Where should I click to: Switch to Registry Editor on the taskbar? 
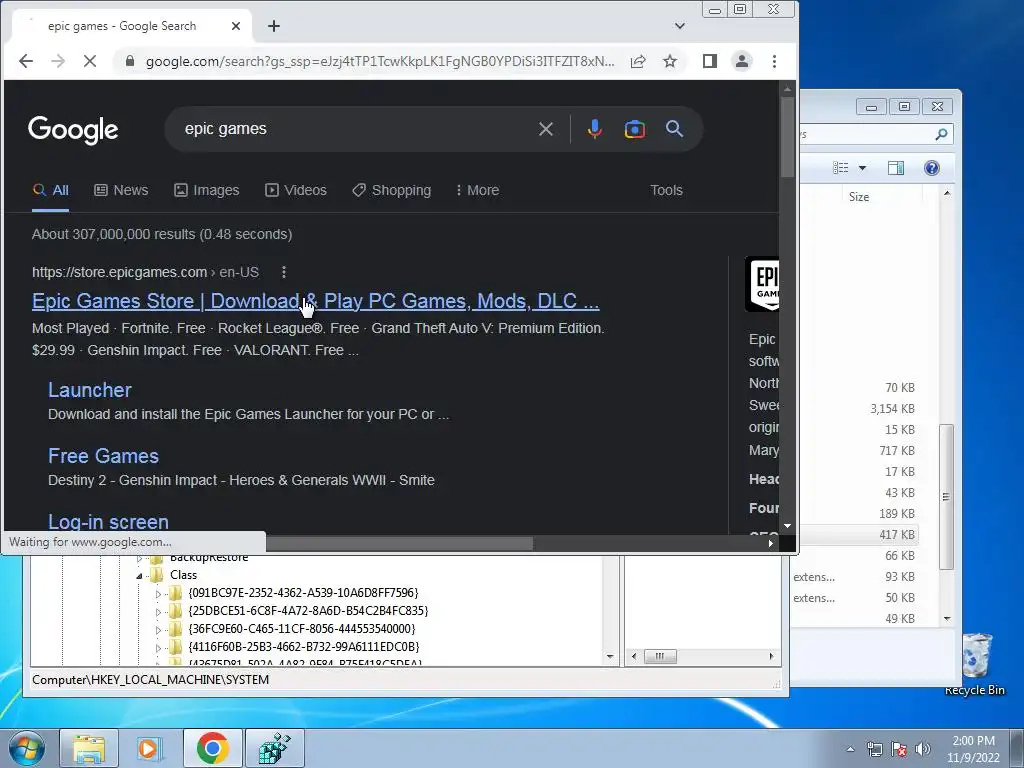275,749
